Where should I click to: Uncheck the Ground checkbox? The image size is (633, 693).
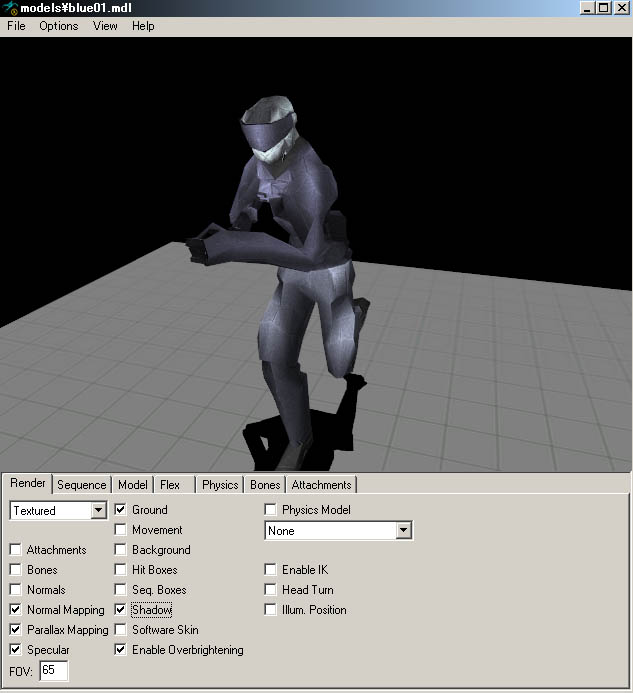click(120, 510)
